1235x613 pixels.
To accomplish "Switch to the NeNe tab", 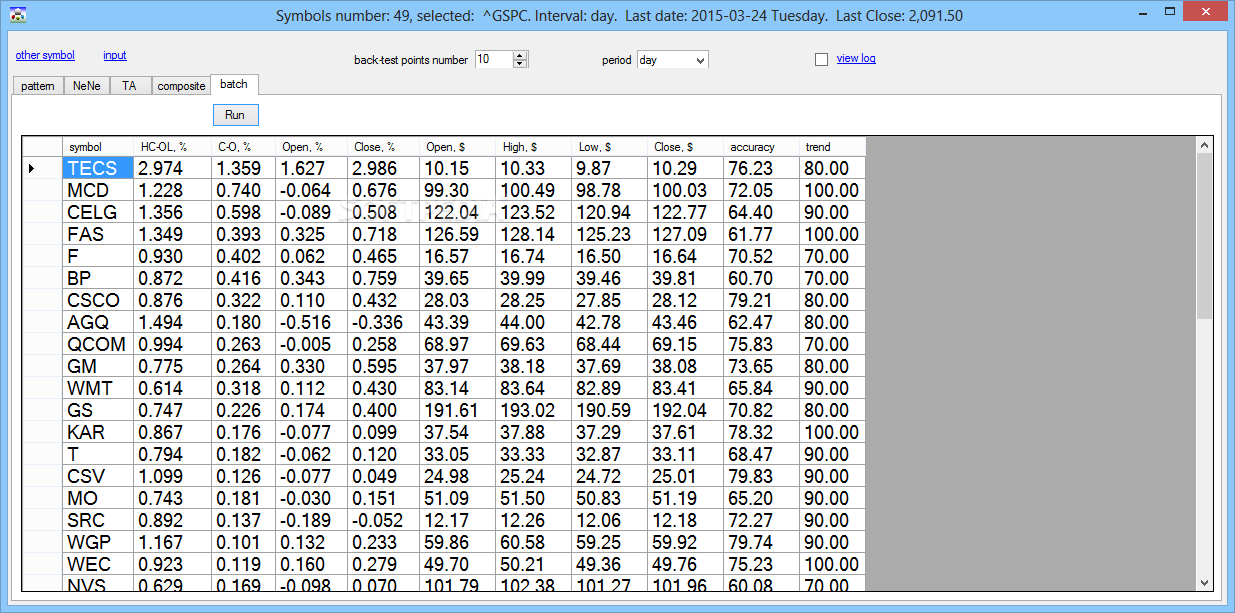I will tap(87, 86).
